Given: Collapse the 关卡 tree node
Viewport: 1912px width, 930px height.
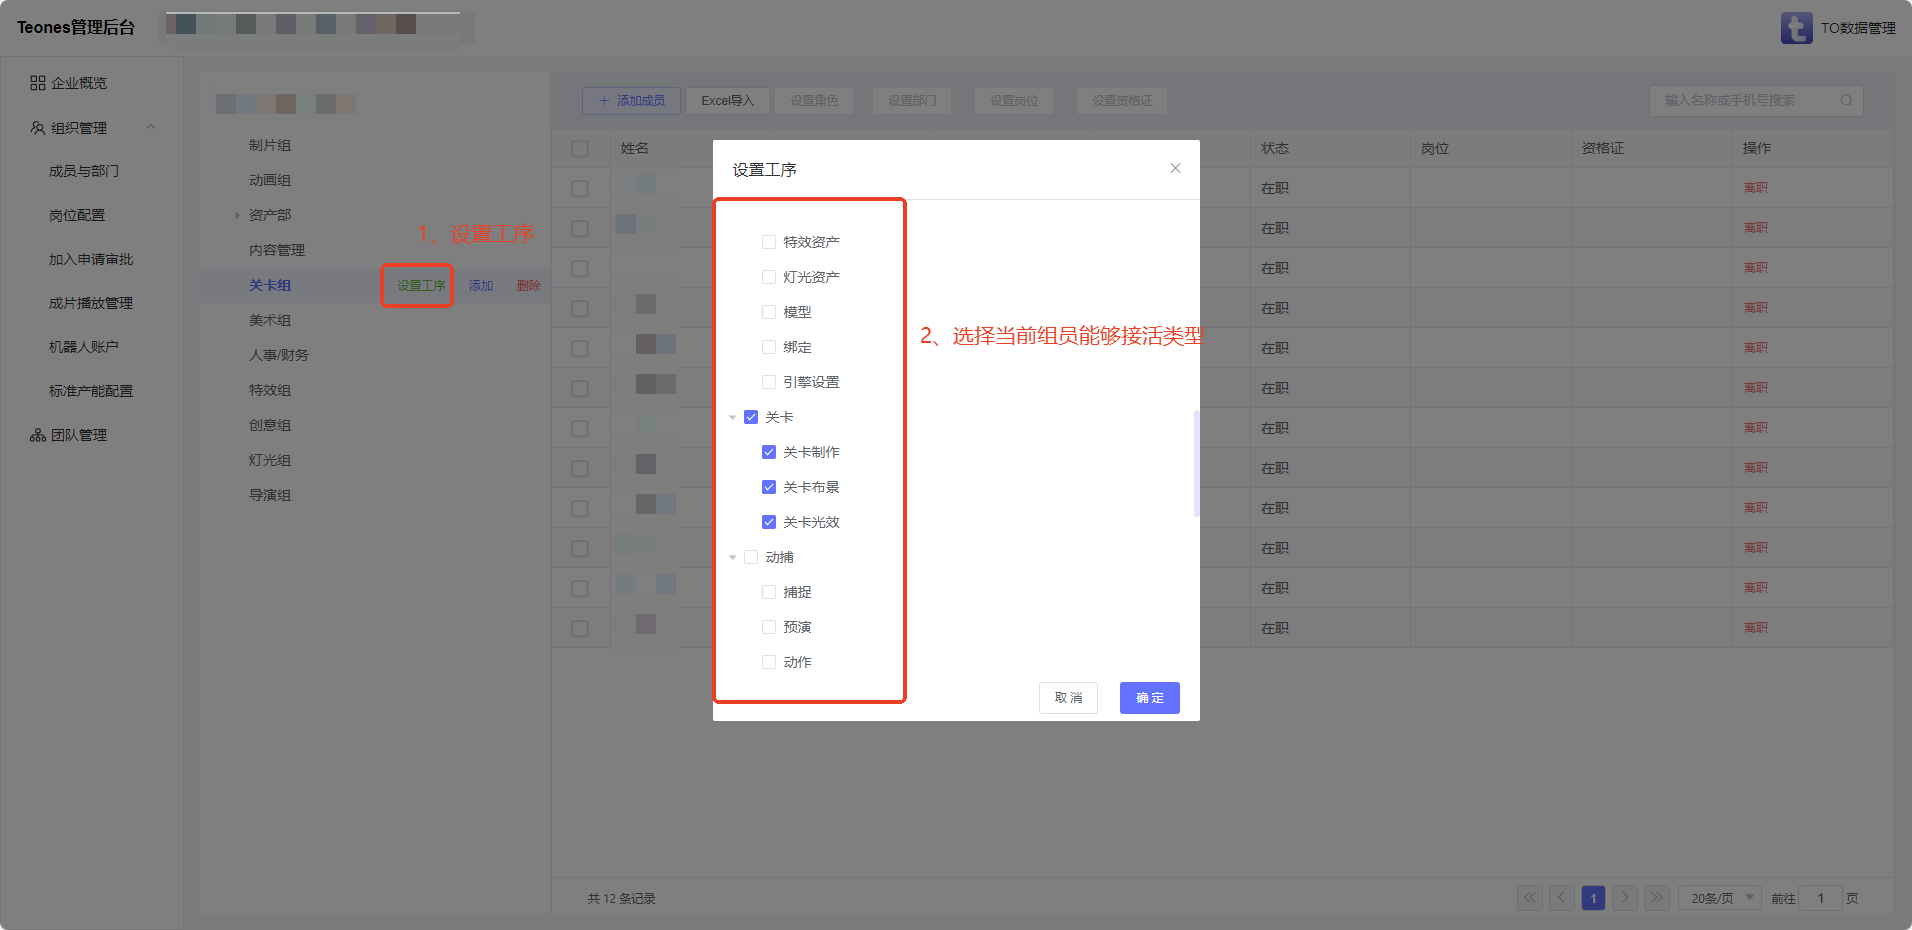Looking at the screenshot, I should pyautogui.click(x=733, y=418).
